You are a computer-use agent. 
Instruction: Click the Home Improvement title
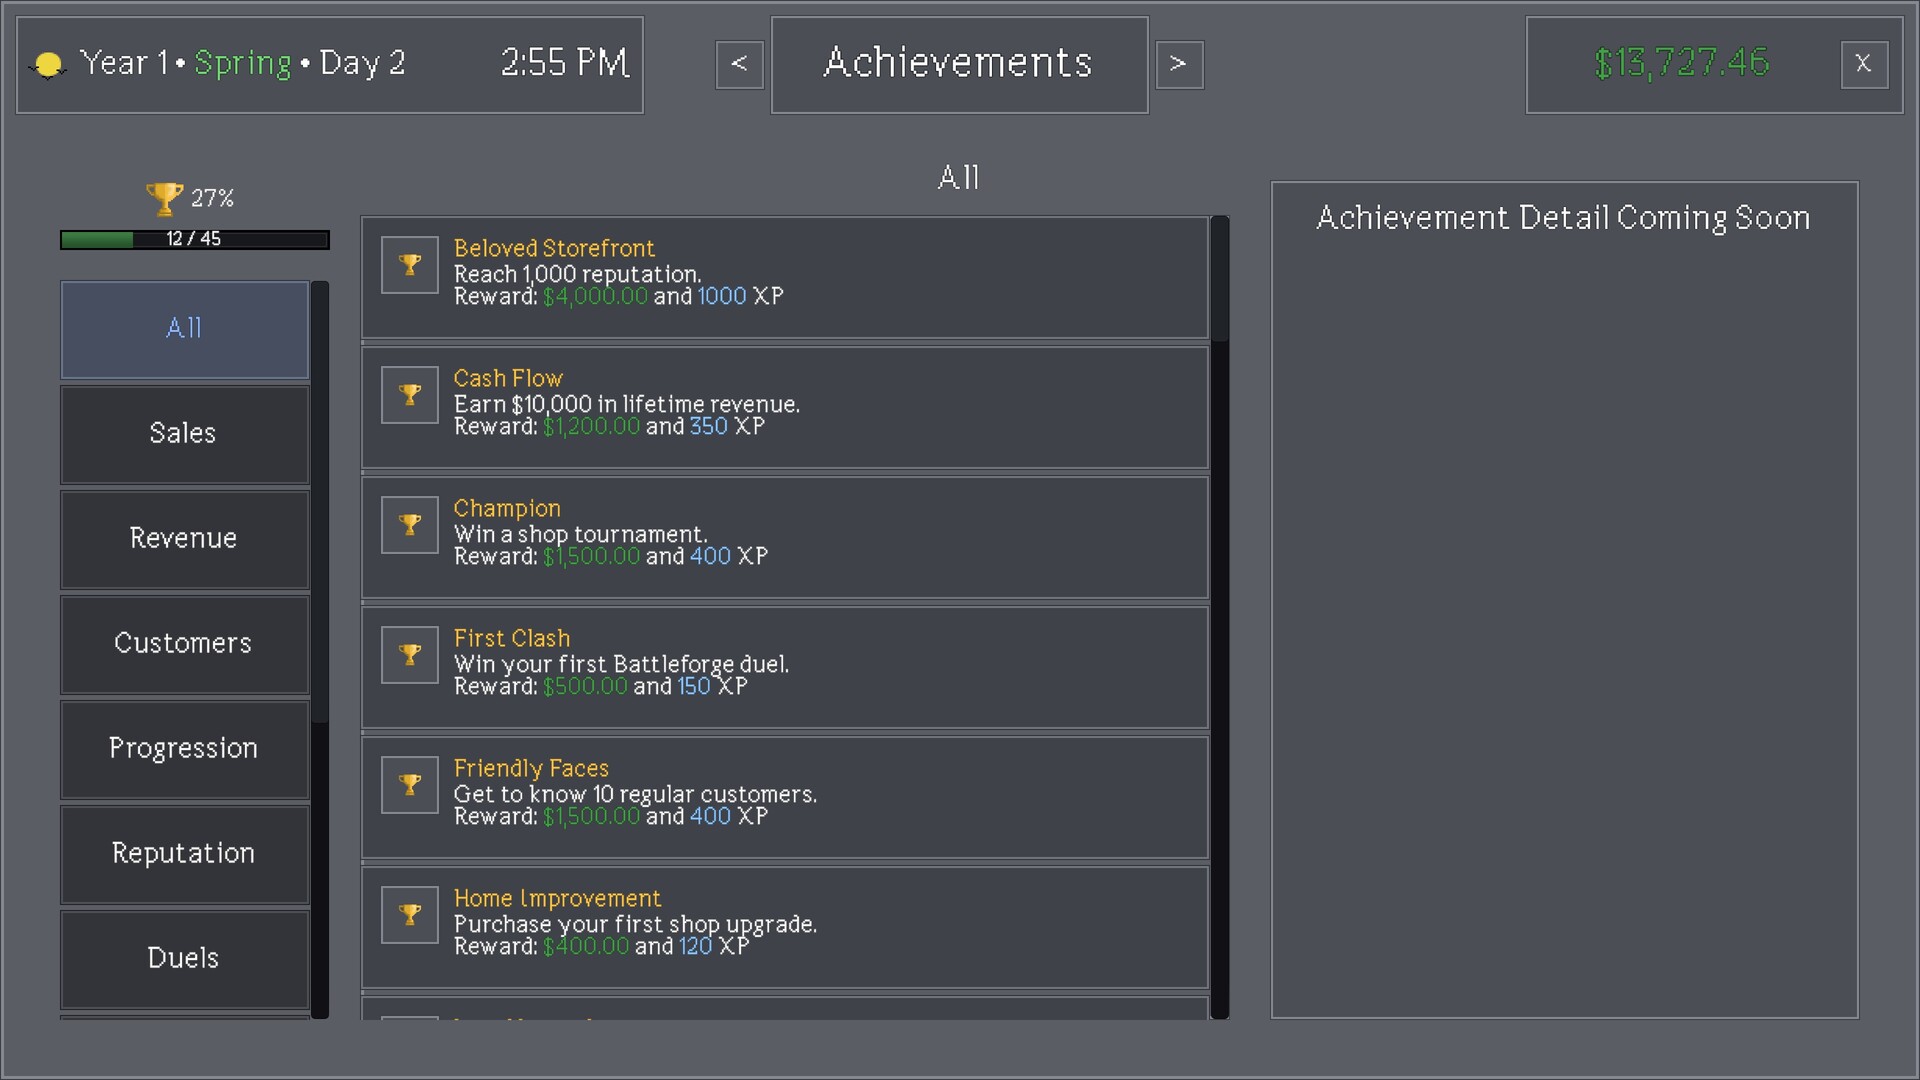(557, 898)
